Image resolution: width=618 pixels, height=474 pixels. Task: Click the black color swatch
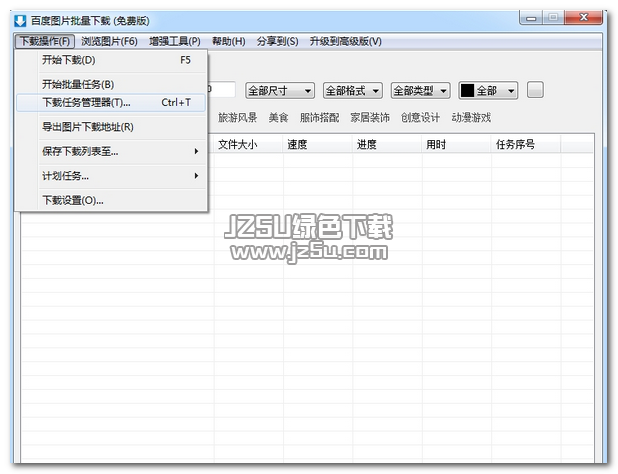[467, 91]
